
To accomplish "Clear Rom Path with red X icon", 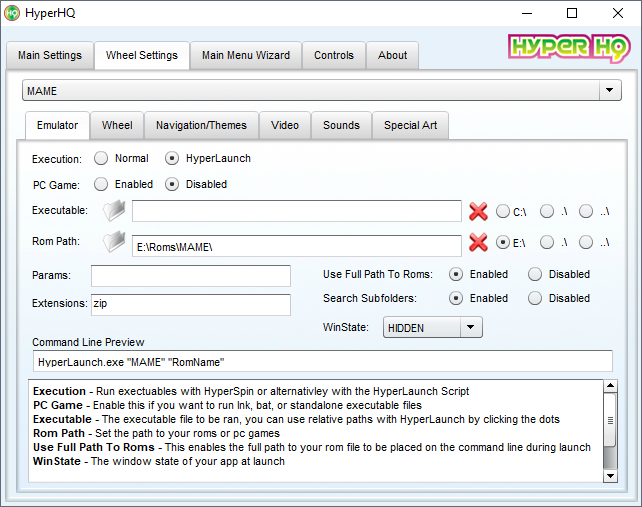I will tap(479, 243).
